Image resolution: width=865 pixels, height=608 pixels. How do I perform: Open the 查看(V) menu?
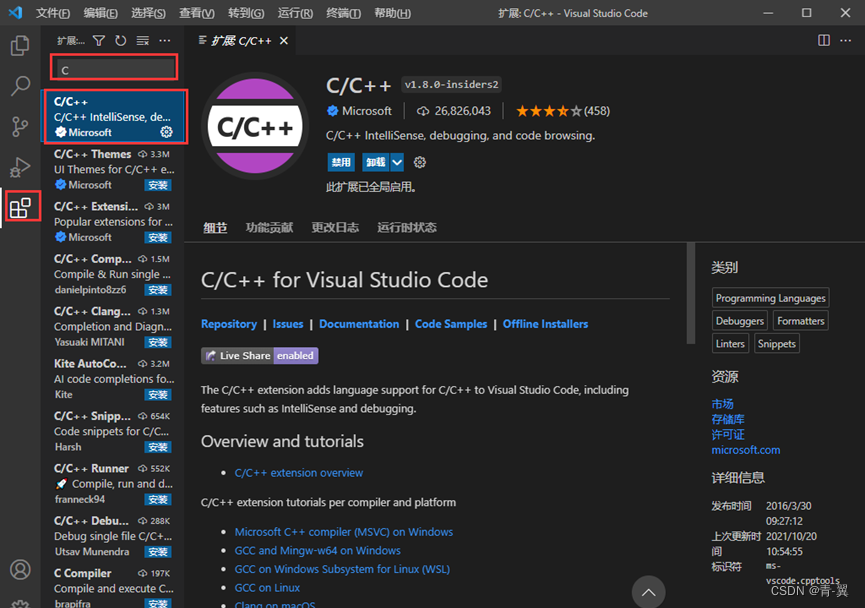click(197, 13)
